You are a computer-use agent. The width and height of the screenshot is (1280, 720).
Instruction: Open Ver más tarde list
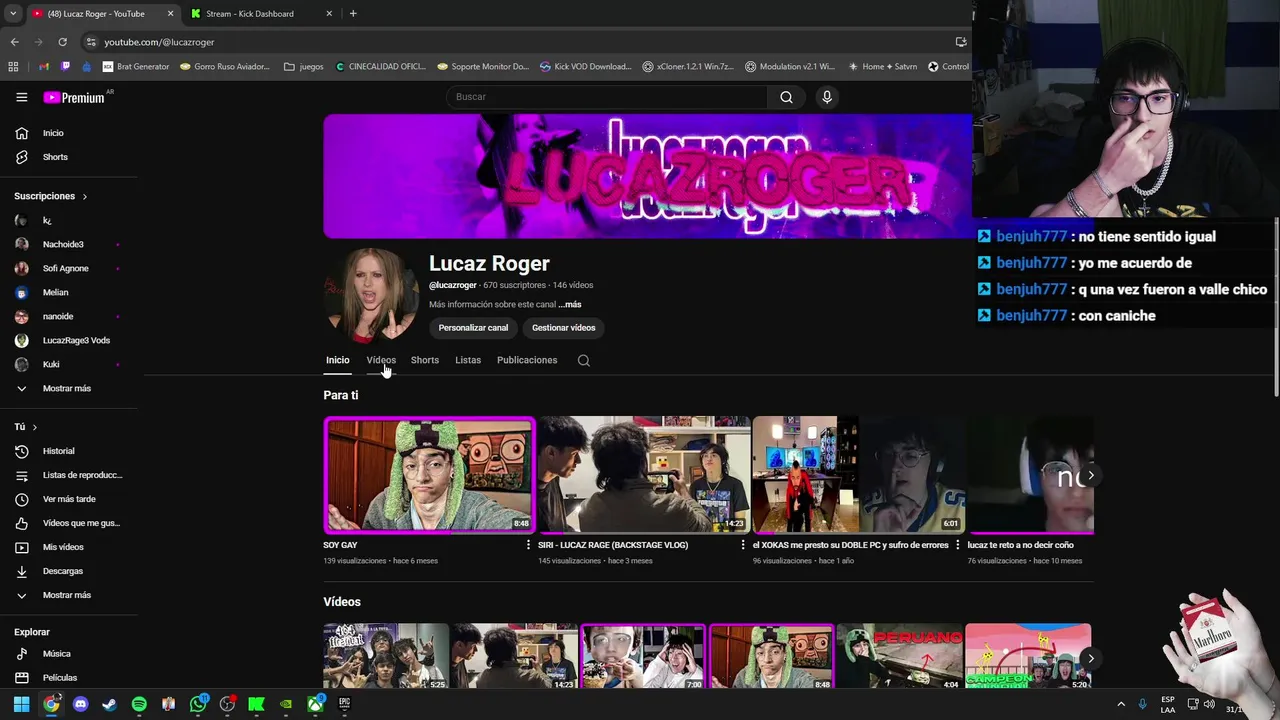click(x=69, y=499)
